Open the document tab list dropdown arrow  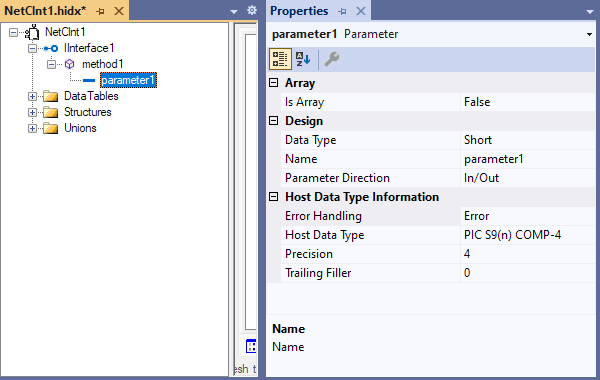point(234,11)
